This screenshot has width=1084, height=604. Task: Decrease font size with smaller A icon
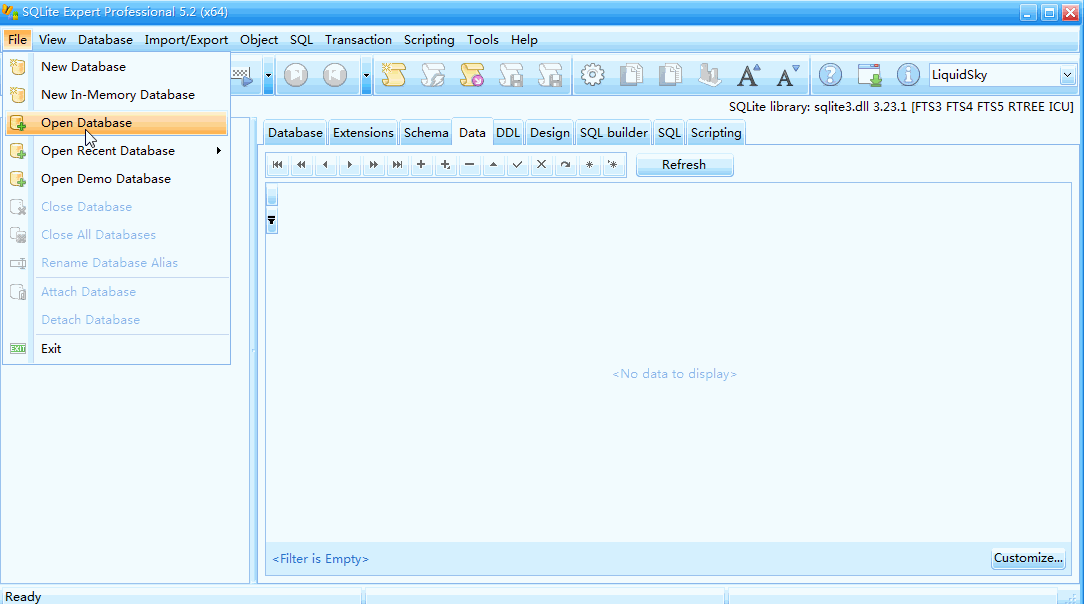click(787, 75)
